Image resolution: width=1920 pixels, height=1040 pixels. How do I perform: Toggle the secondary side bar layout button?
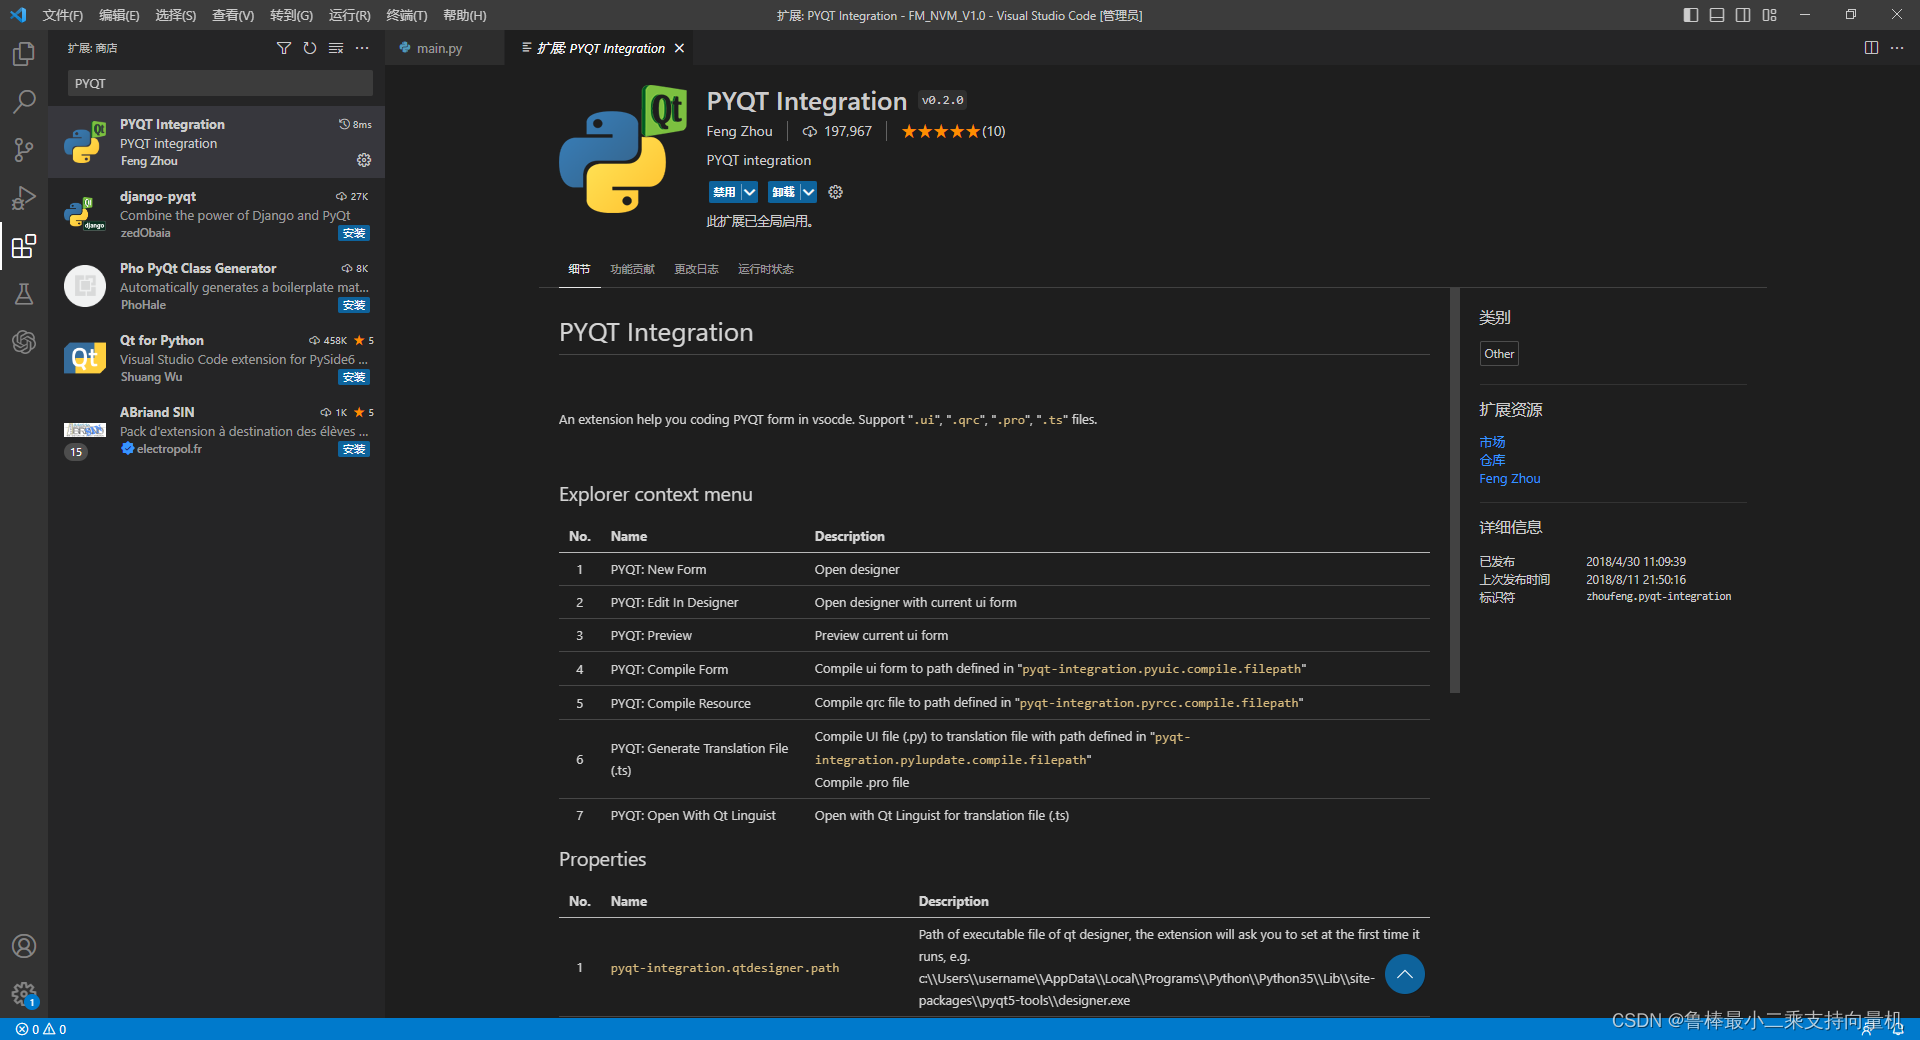pyautogui.click(x=1743, y=15)
